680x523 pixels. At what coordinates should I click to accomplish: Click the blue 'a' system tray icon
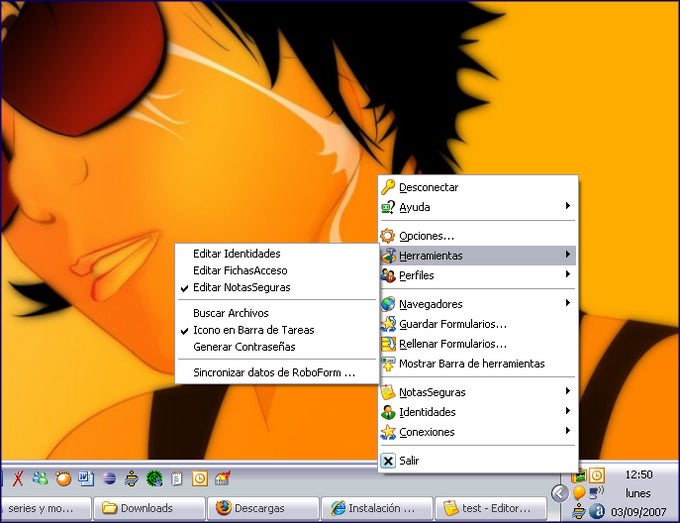(x=598, y=512)
